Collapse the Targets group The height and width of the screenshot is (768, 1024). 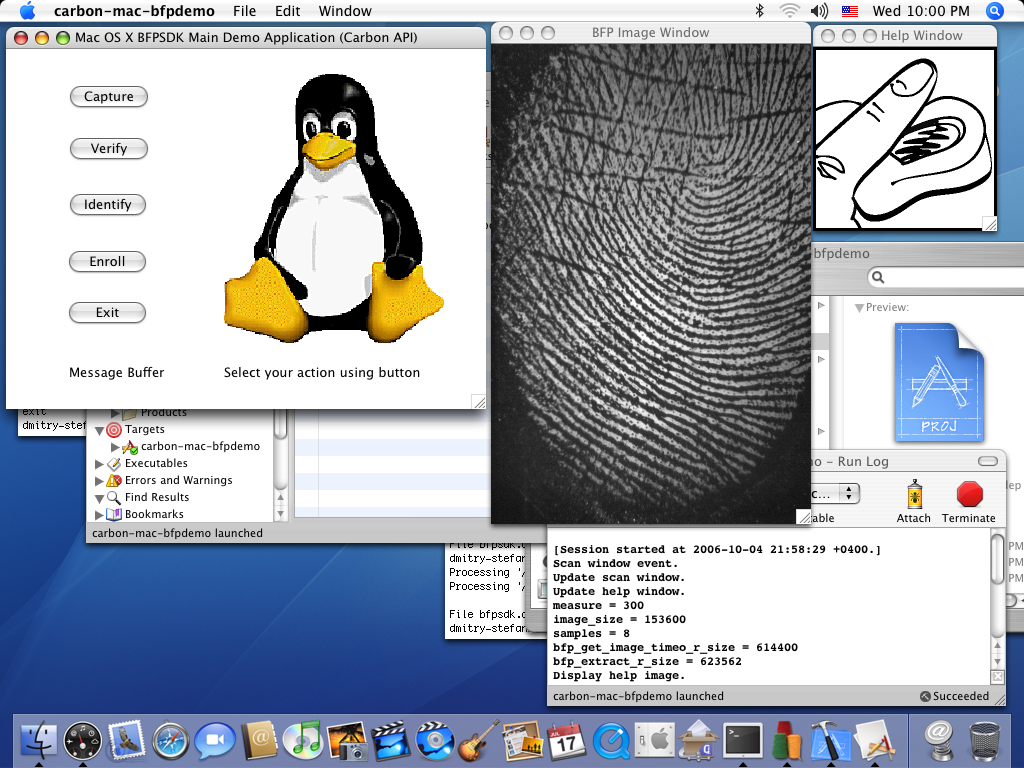coord(99,430)
